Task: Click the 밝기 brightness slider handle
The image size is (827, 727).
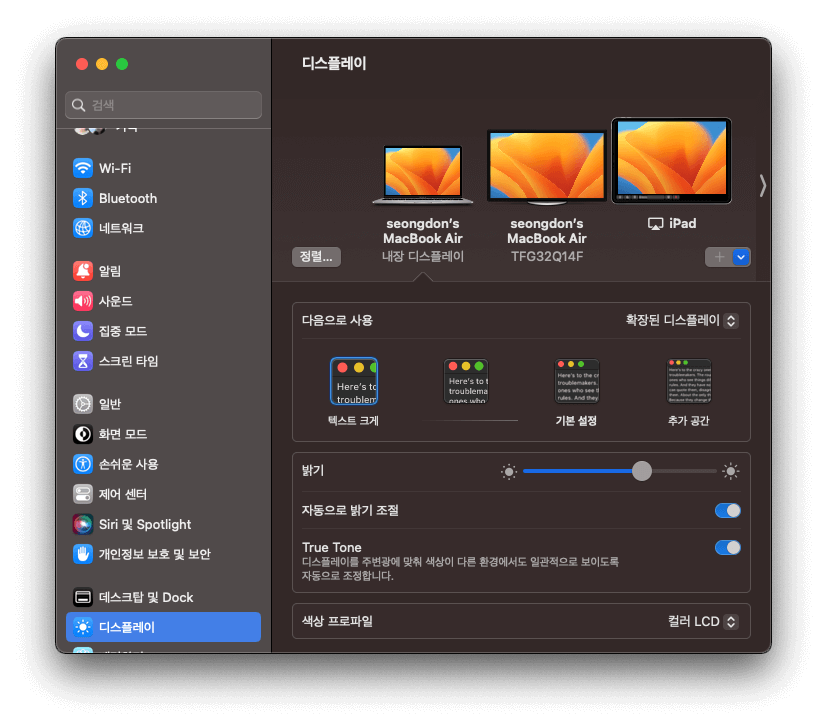Action: click(642, 471)
